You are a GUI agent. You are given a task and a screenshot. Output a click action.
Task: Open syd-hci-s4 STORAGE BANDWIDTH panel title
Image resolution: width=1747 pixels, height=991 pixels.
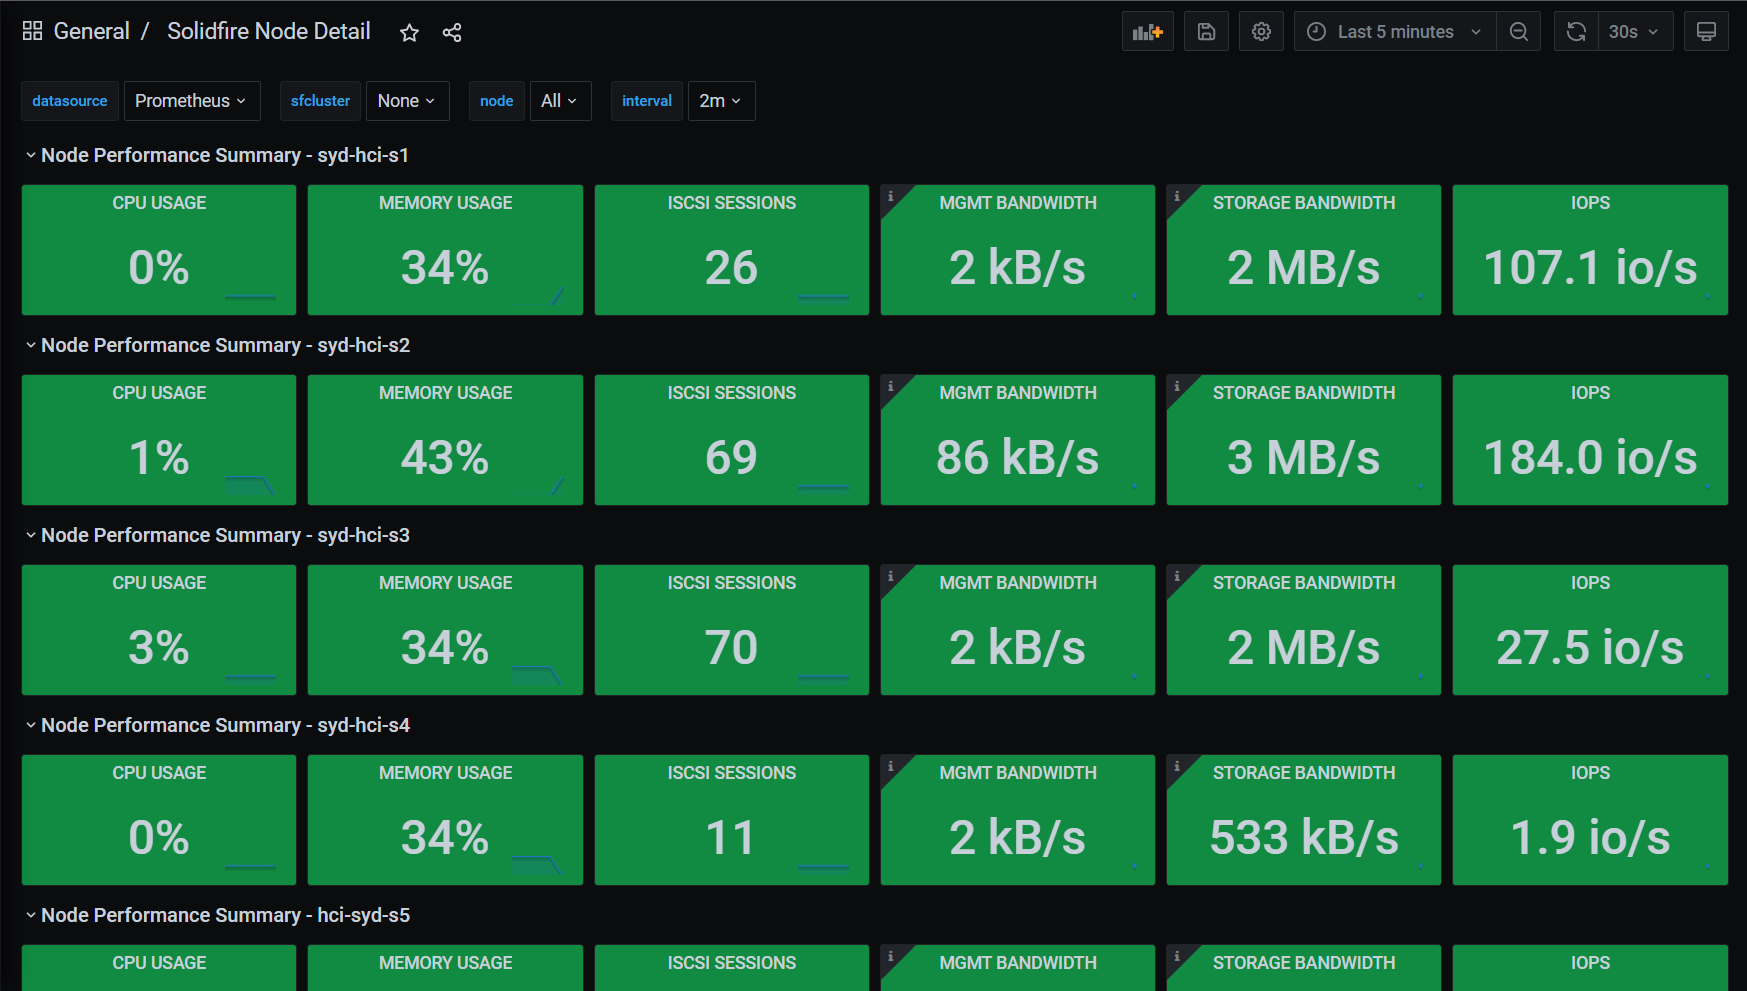pos(1304,773)
